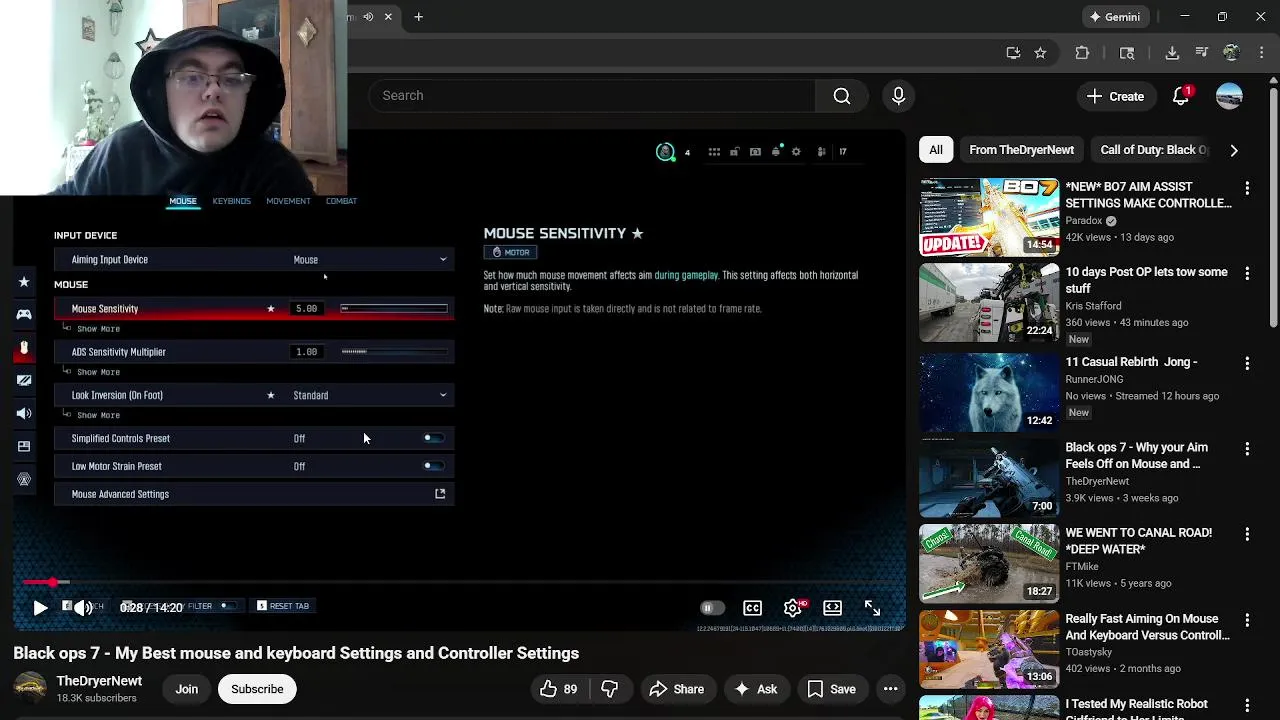This screenshot has width=1280, height=720.
Task: Join TheDryerNewt channel membership
Action: [187, 689]
